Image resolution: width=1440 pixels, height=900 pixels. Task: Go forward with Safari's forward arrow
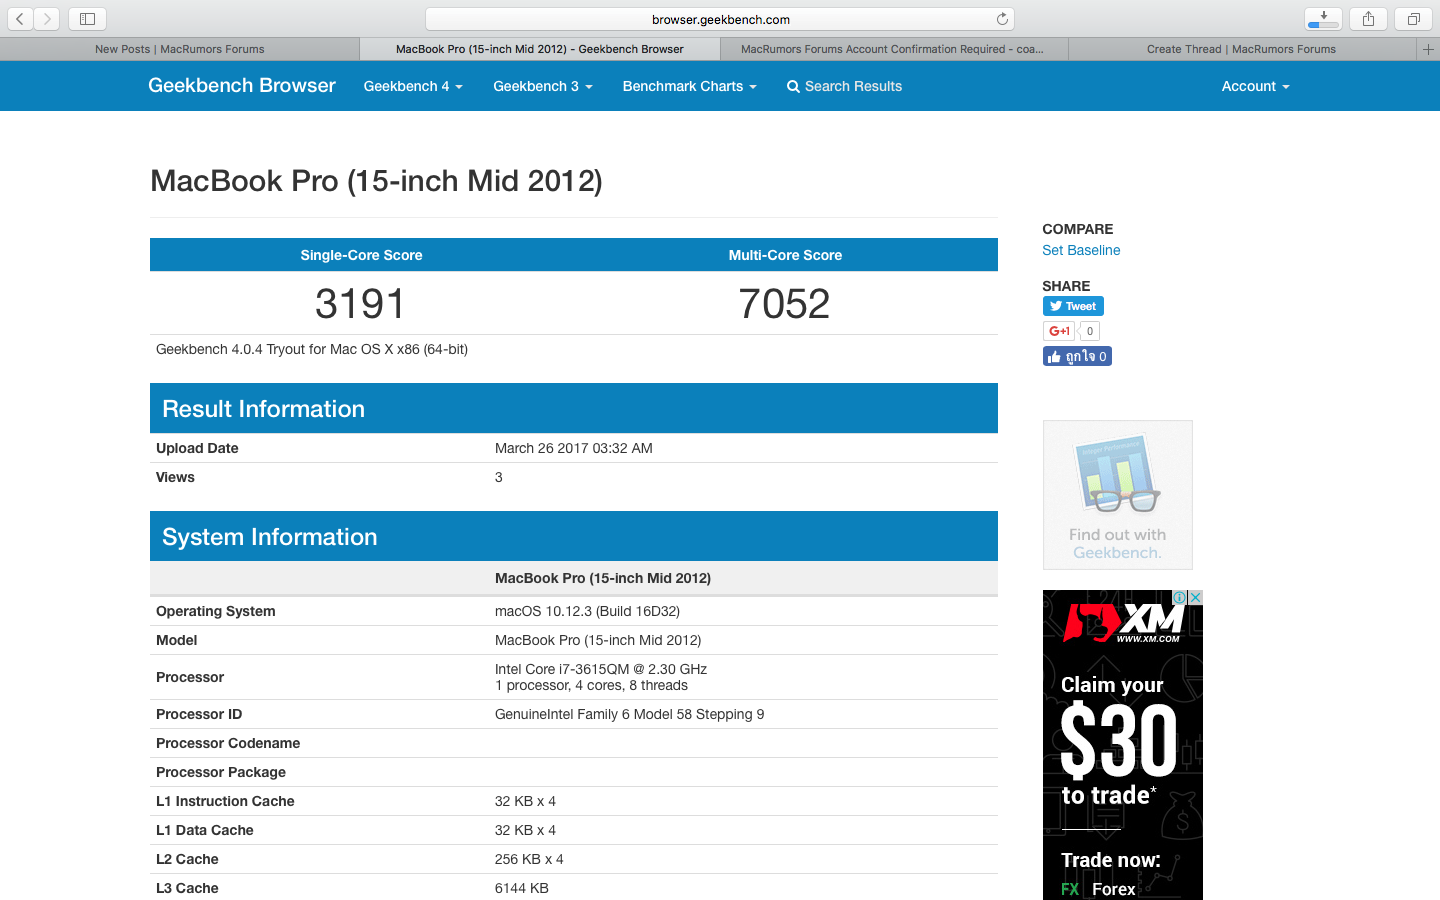click(47, 19)
